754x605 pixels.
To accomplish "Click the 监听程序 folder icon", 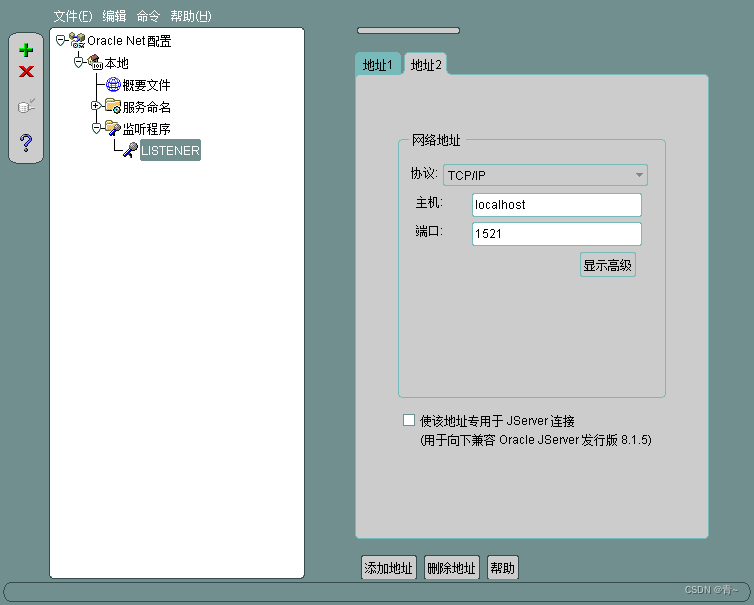I will [x=113, y=128].
